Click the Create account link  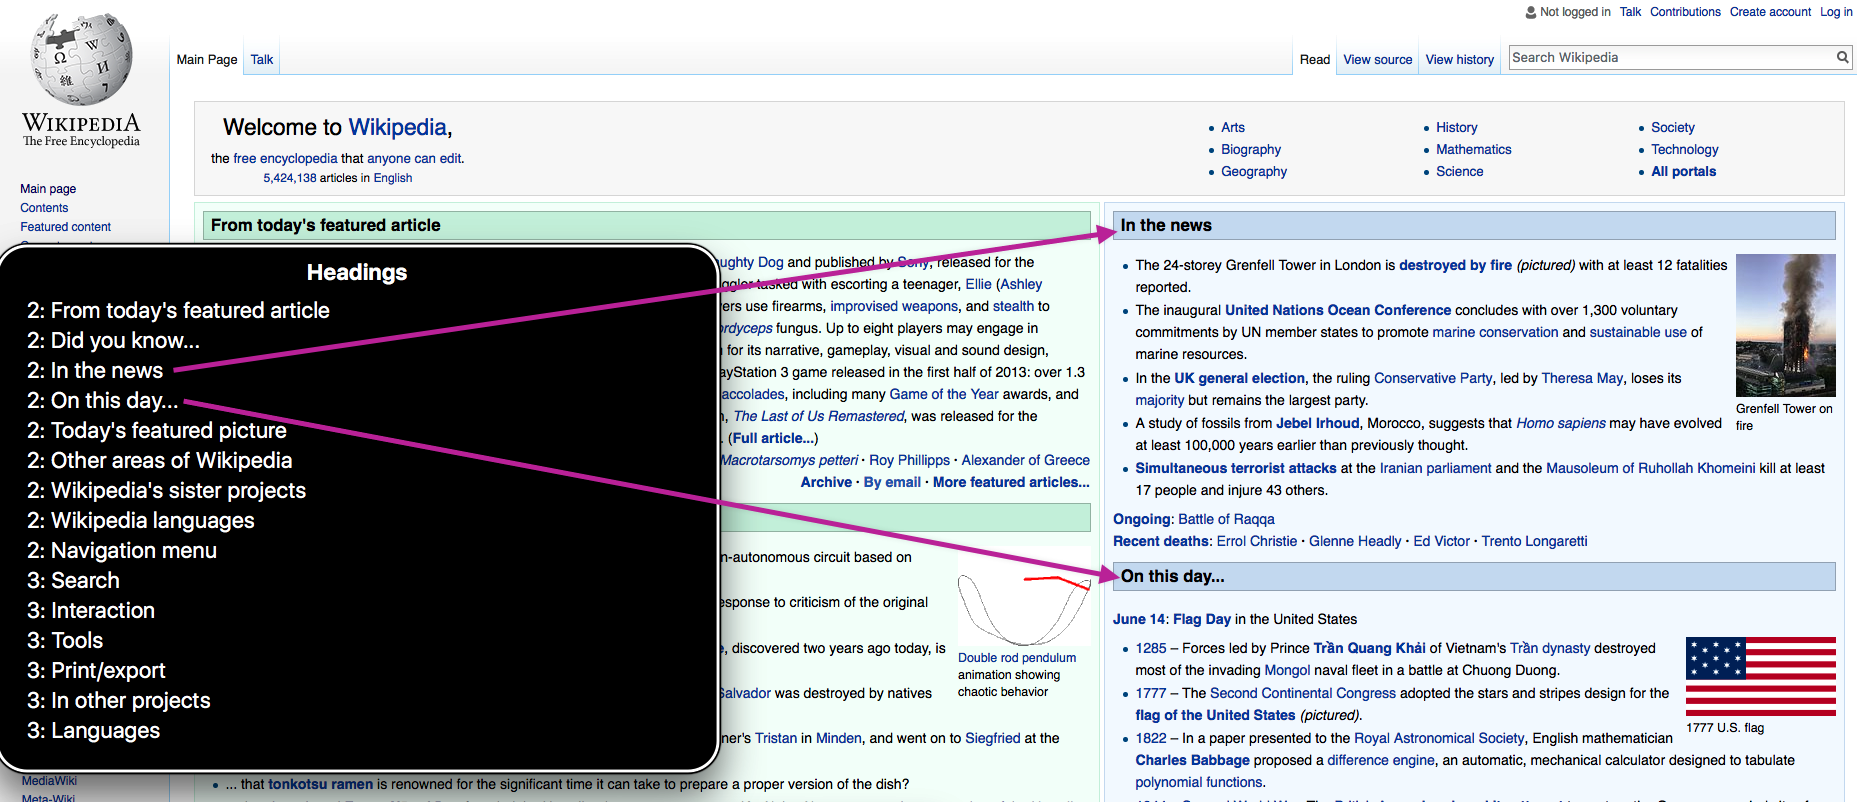(x=1770, y=12)
